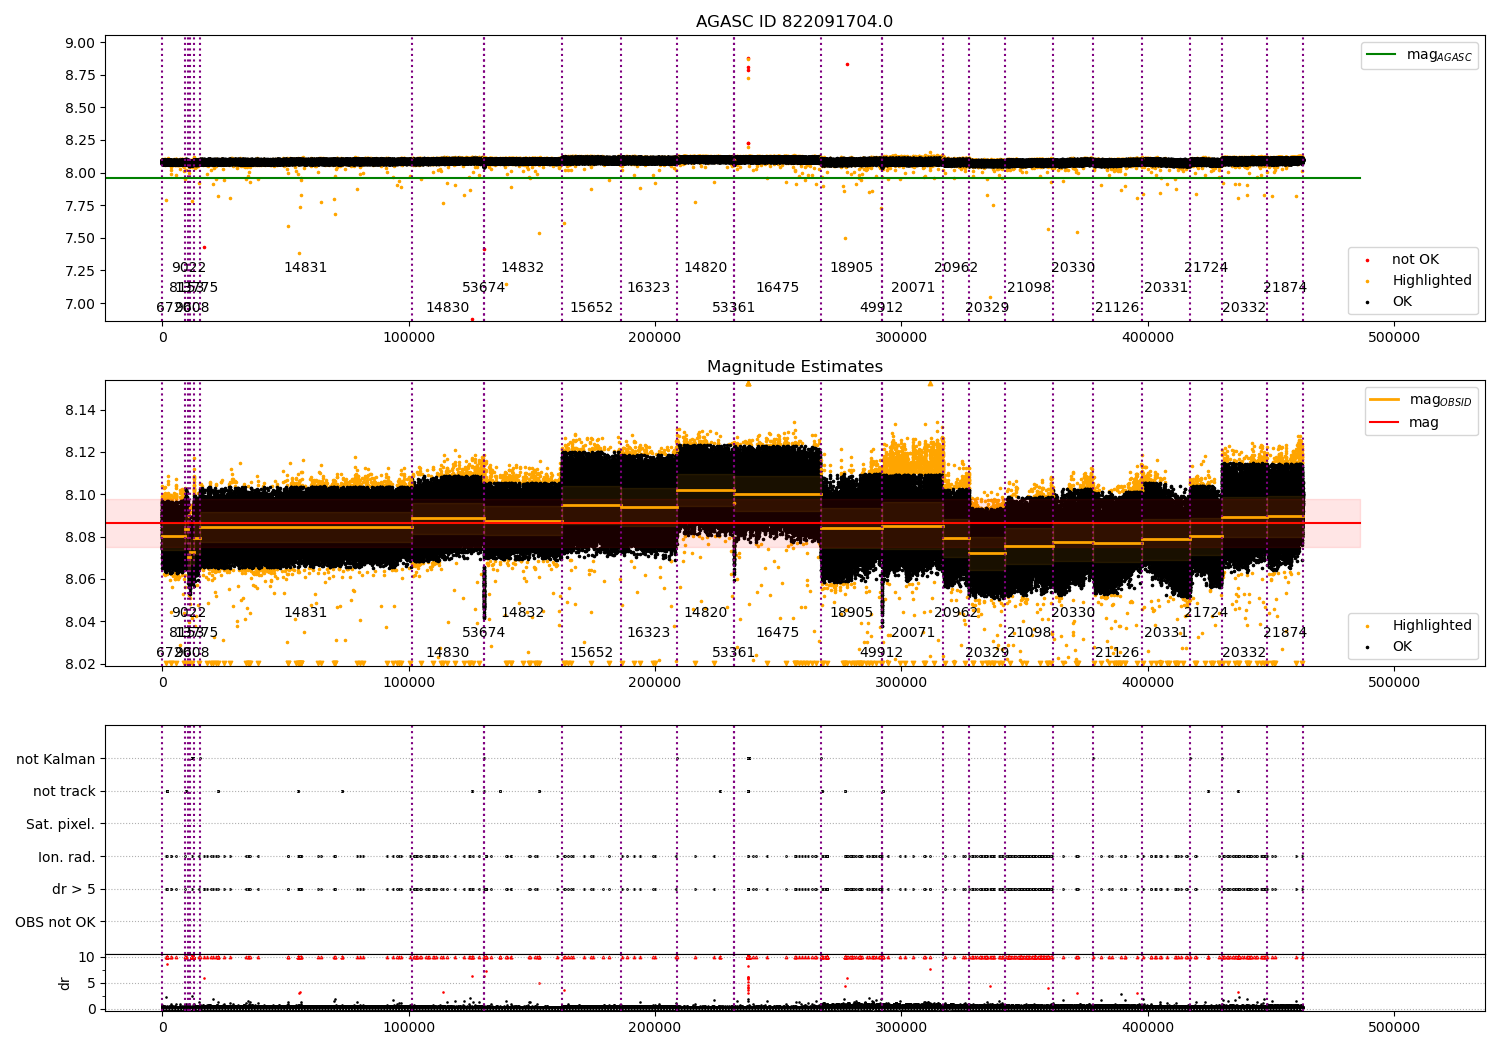Image resolution: width=1500 pixels, height=1050 pixels.
Task: Click obsid label 20071 in middle plot
Action: (x=913, y=633)
